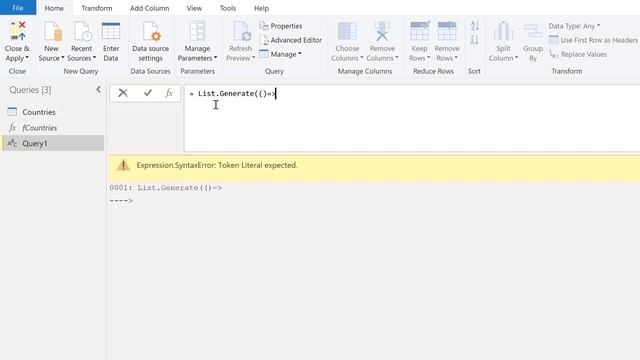
Task: Click the fx function icon in formula bar
Action: [x=169, y=93]
